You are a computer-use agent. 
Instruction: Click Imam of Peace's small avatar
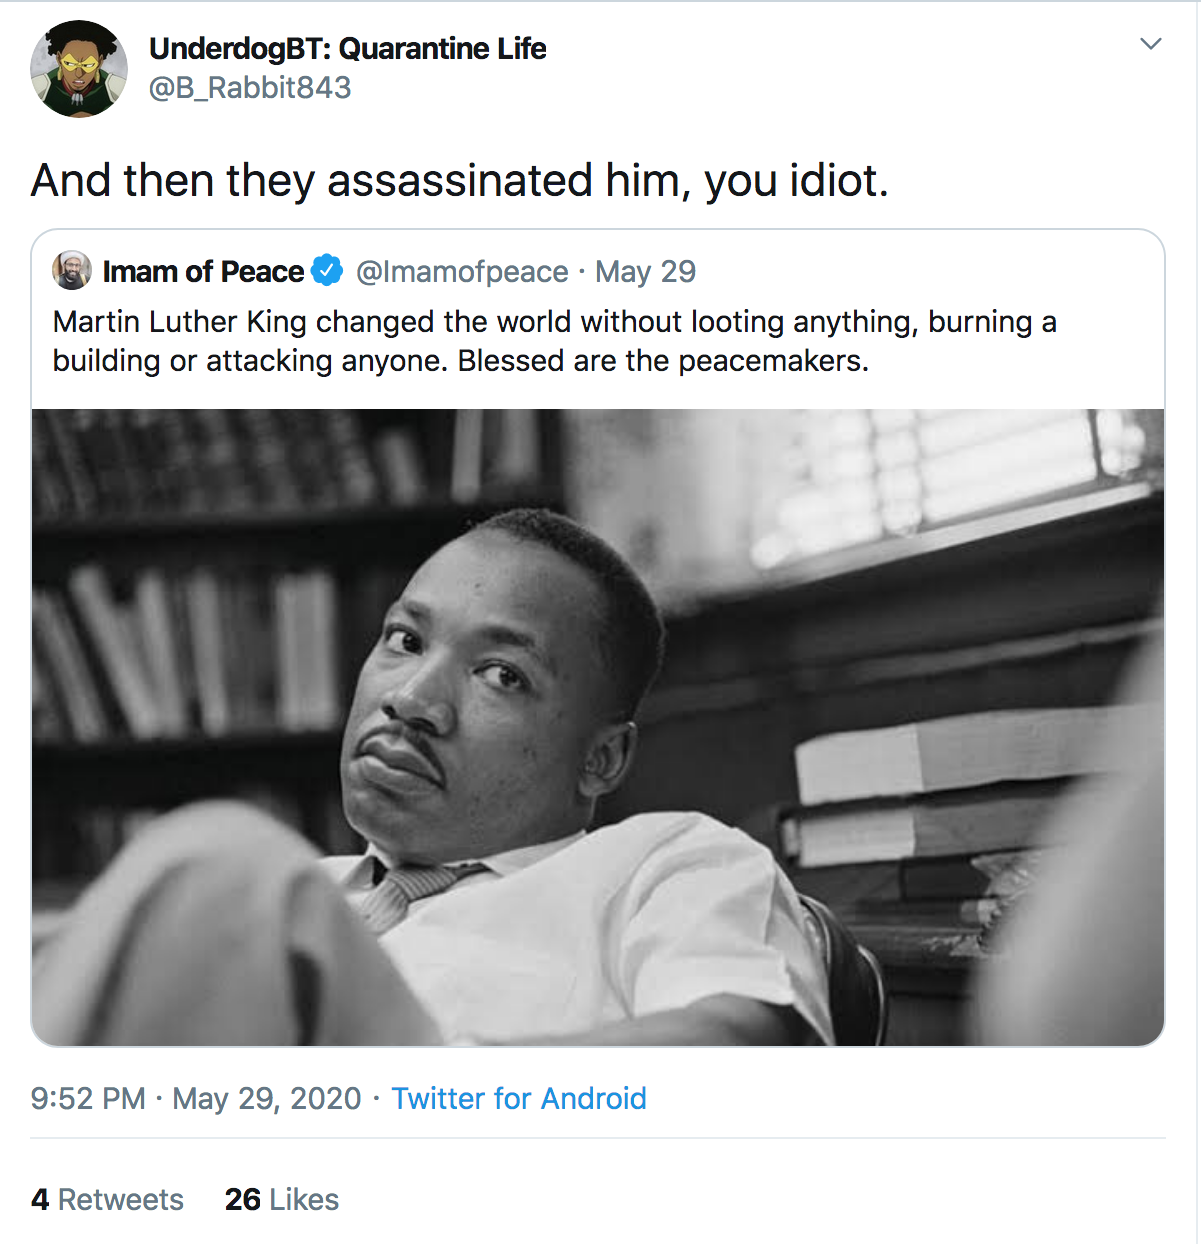(x=72, y=271)
